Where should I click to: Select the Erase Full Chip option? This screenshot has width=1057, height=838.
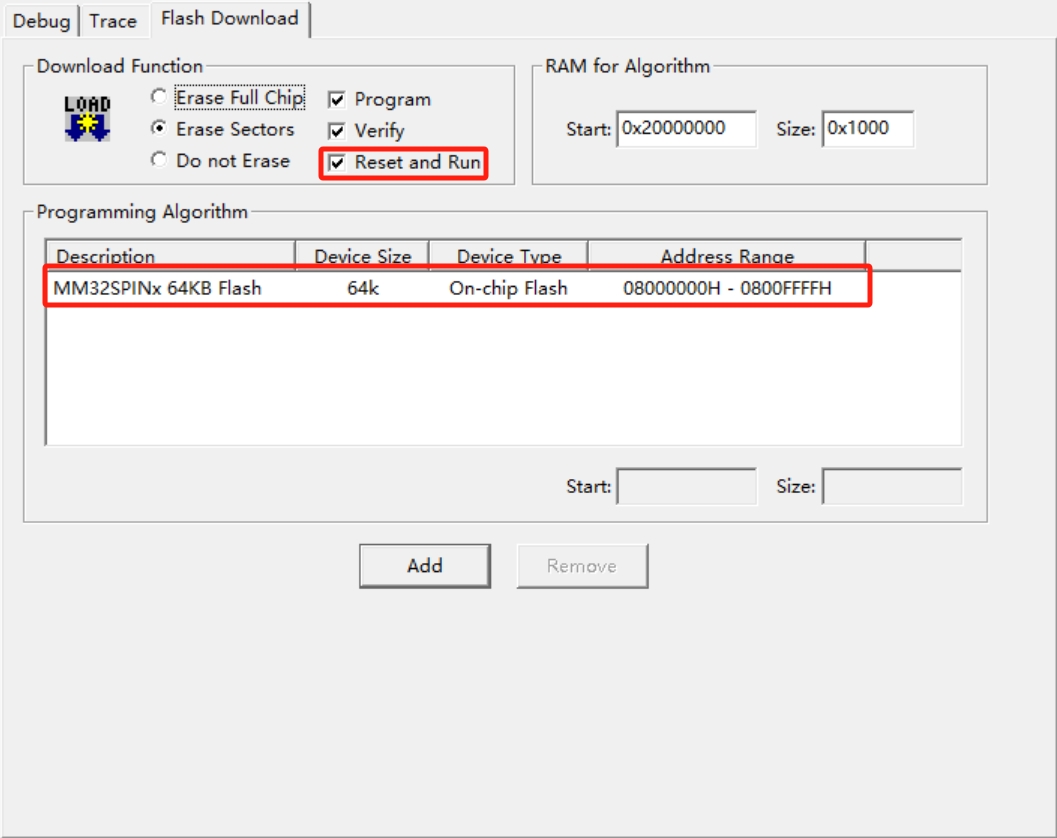pos(158,98)
